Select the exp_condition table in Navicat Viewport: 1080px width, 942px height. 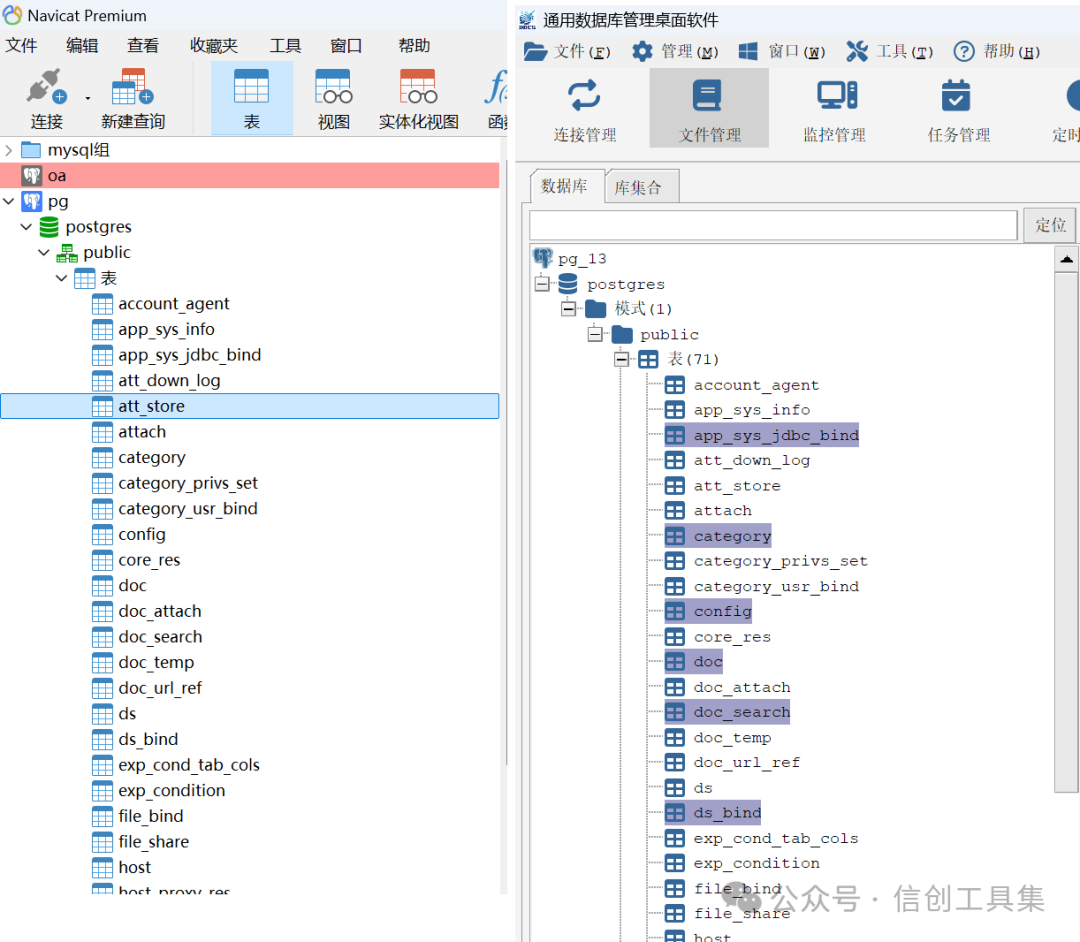172,791
